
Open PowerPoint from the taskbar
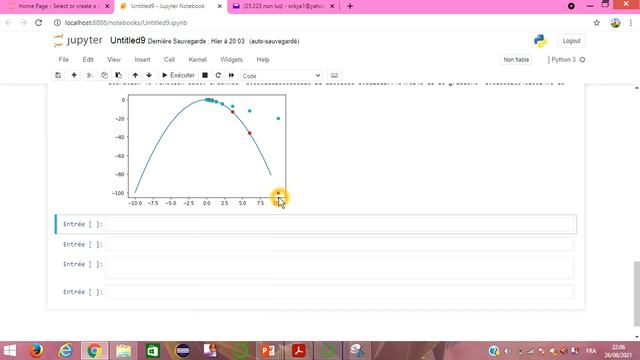[268, 351]
